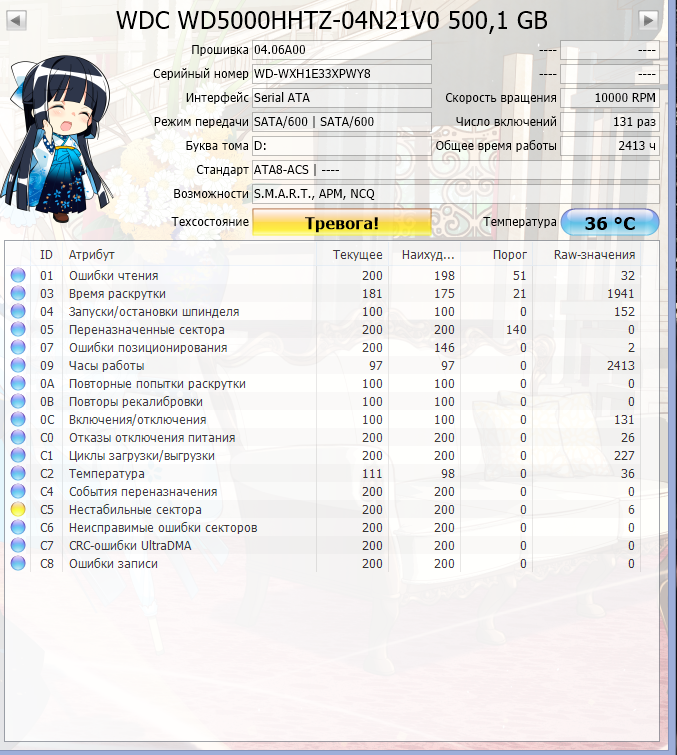
Task: Click worst value 146 of Ошибки позиционирования
Action: point(444,348)
